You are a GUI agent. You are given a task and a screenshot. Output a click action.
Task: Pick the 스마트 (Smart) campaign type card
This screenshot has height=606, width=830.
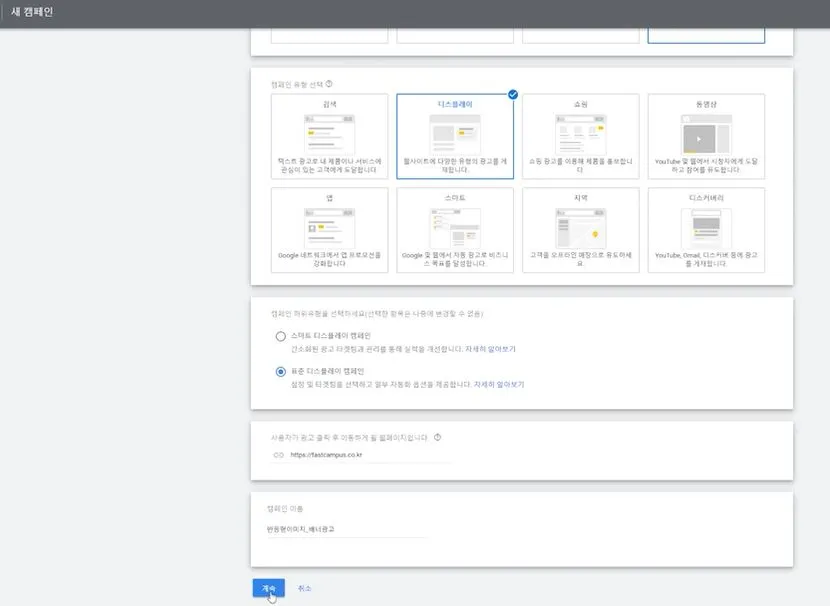pos(455,230)
